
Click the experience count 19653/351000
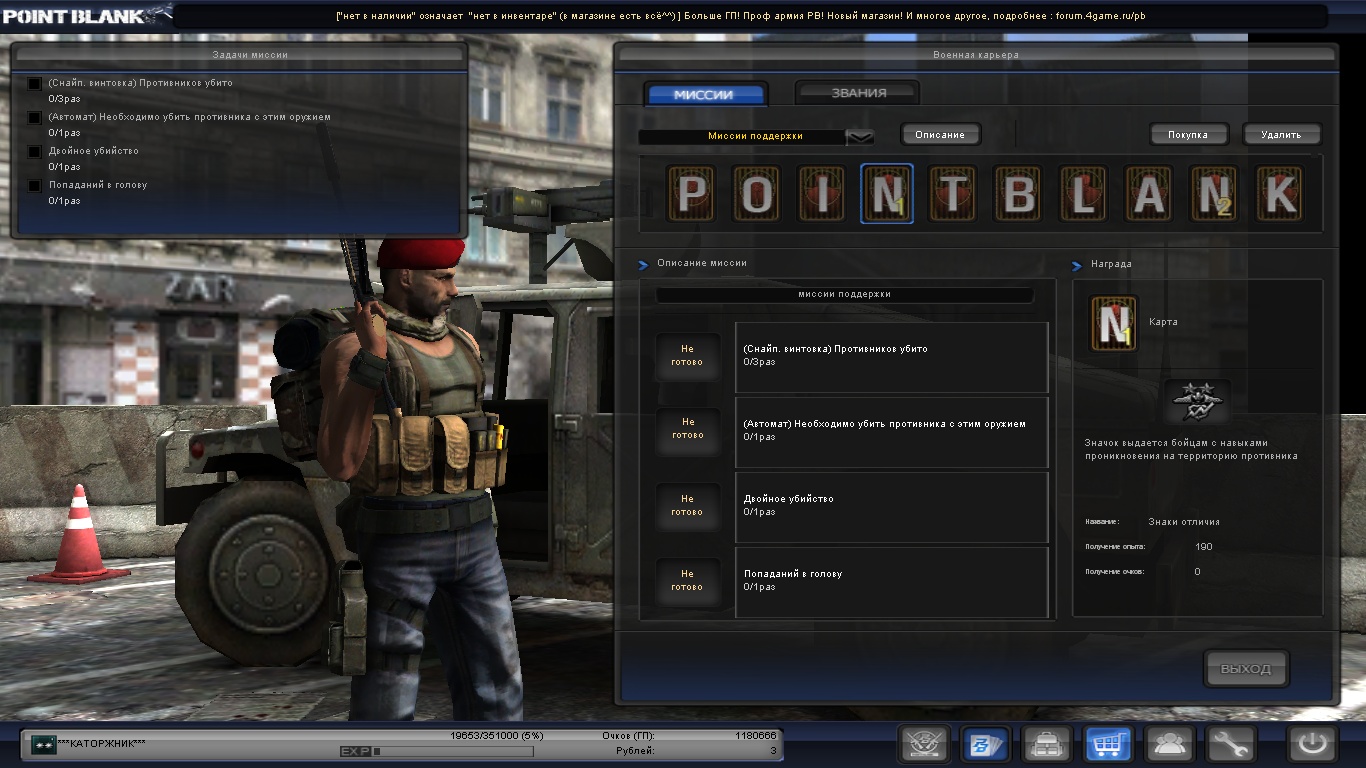coord(497,736)
